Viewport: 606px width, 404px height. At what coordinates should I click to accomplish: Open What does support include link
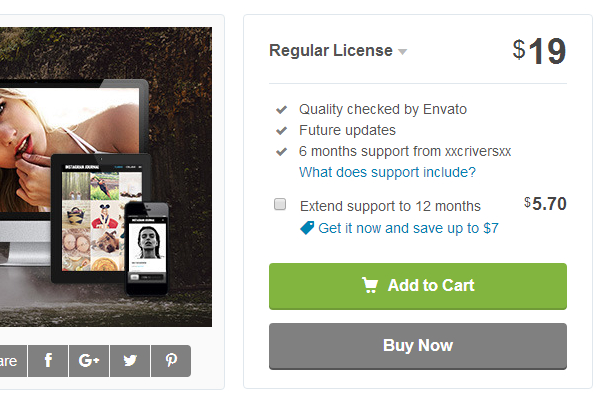pyautogui.click(x=387, y=172)
